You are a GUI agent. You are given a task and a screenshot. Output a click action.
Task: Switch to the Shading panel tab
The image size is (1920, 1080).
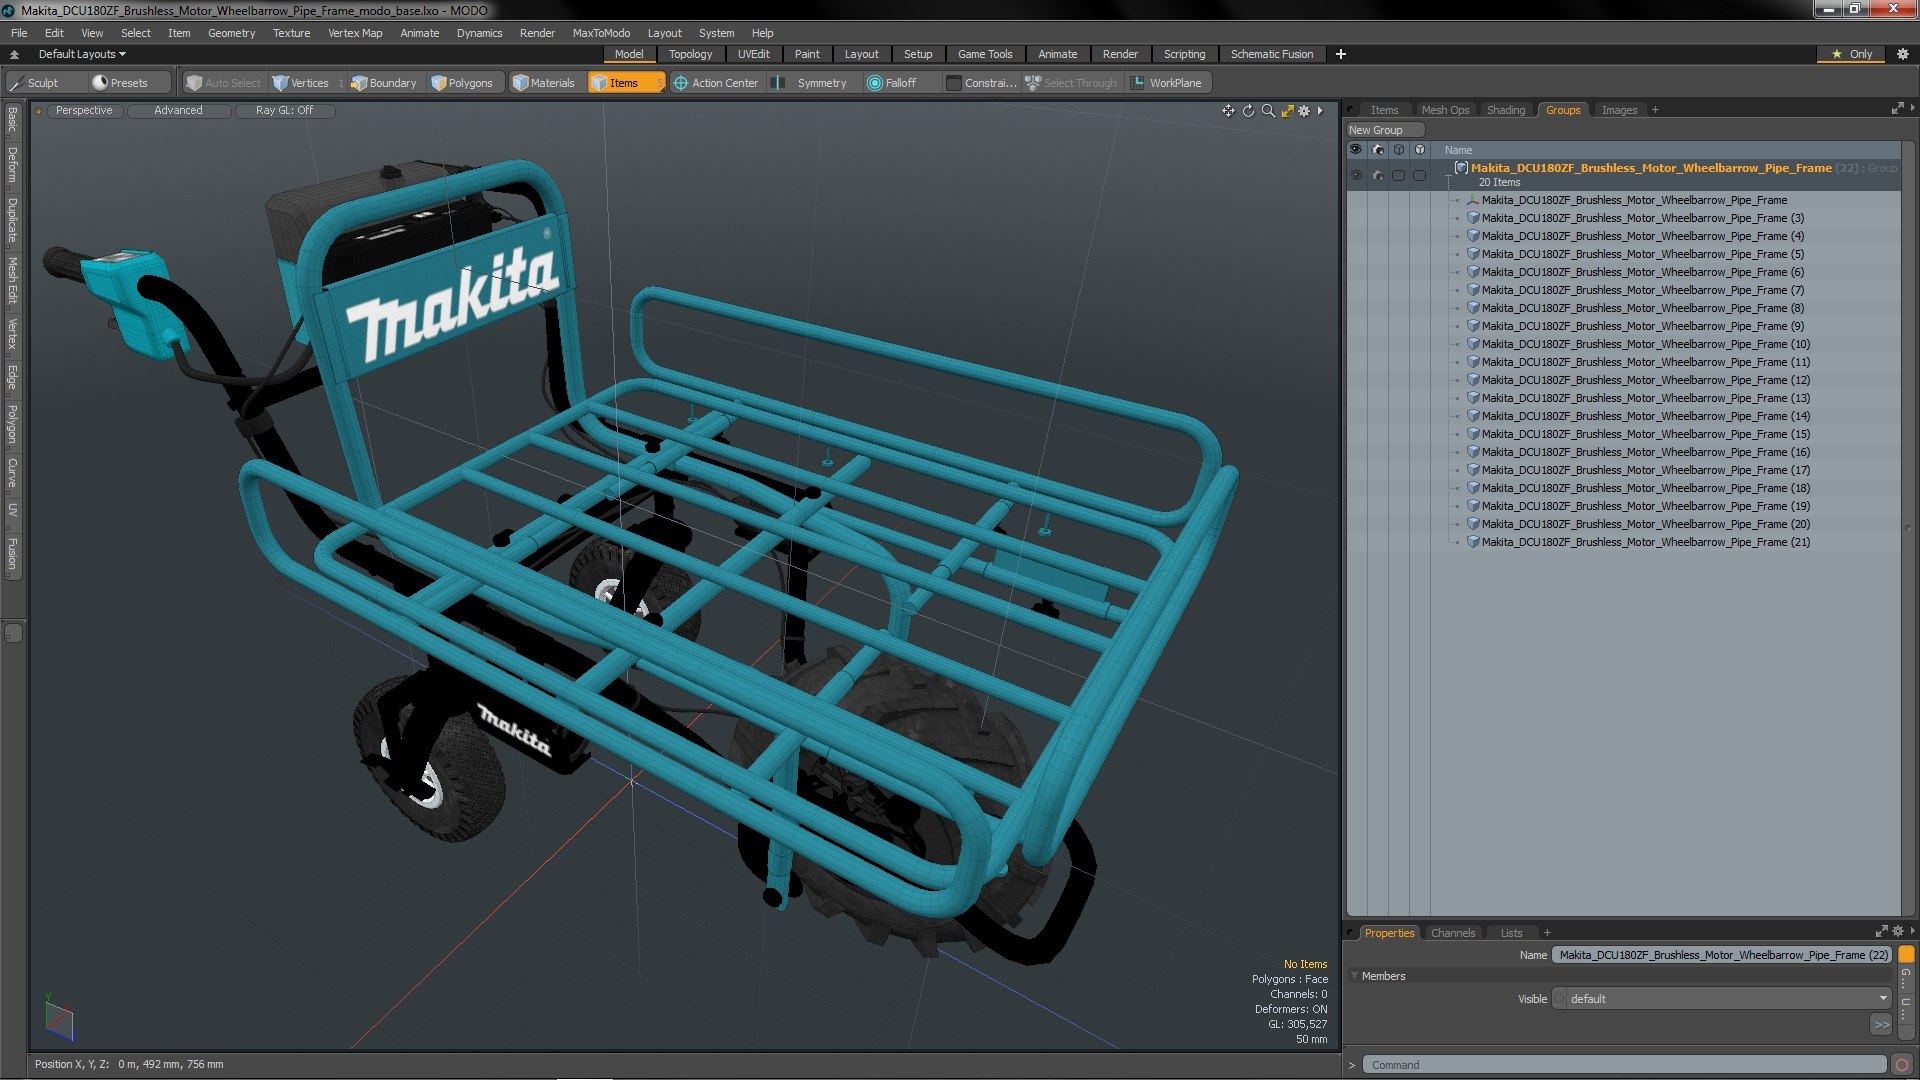[1505, 110]
